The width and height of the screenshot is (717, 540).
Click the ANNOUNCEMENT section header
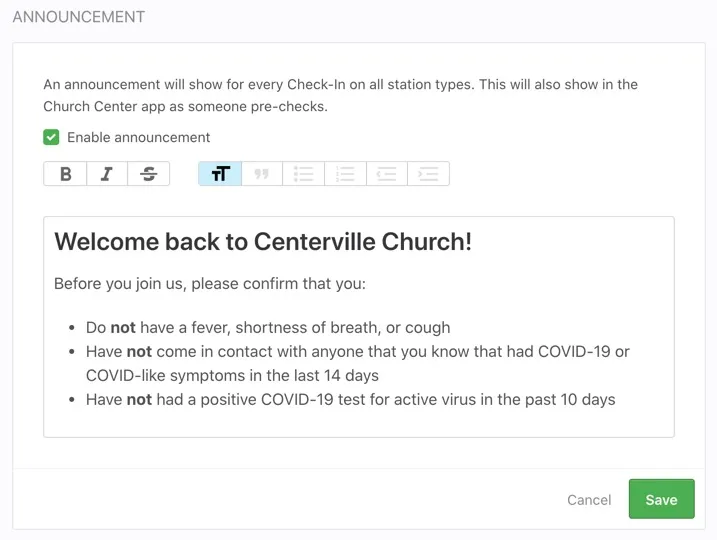point(78,17)
